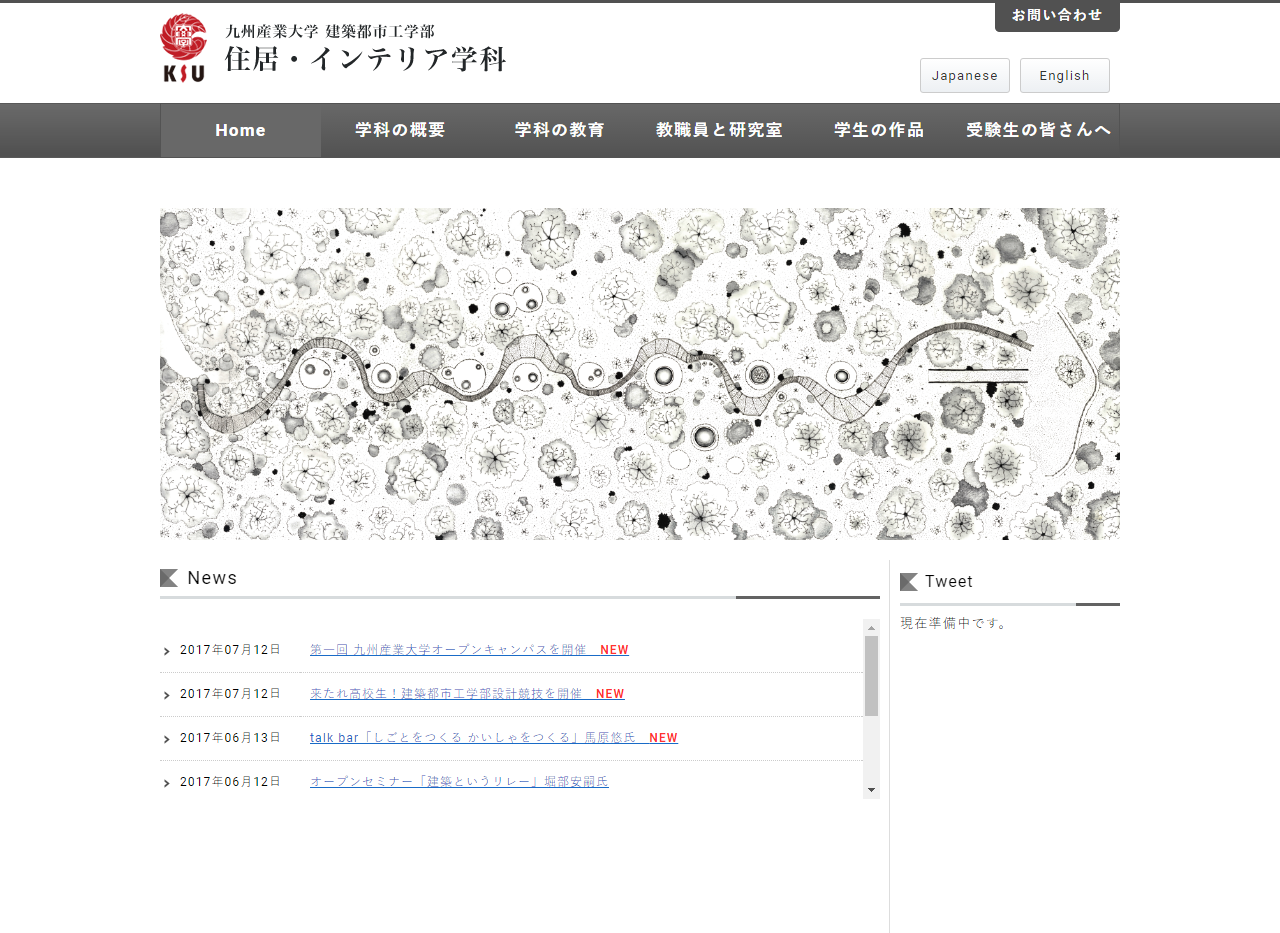The width and height of the screenshot is (1280, 933).
Task: Click the hero illustration banner image
Action: (x=640, y=374)
